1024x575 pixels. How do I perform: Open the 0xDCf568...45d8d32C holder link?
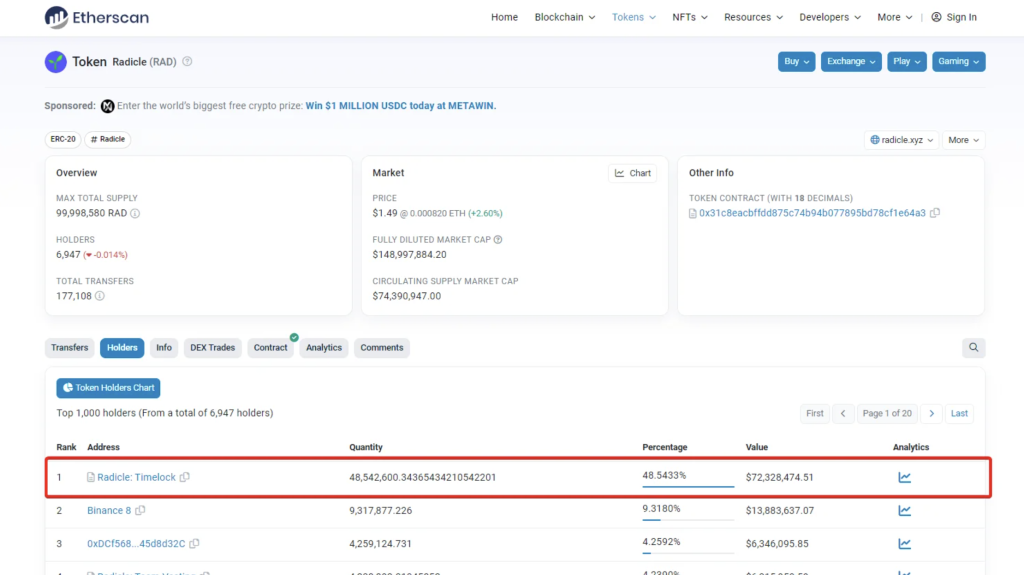[136, 544]
